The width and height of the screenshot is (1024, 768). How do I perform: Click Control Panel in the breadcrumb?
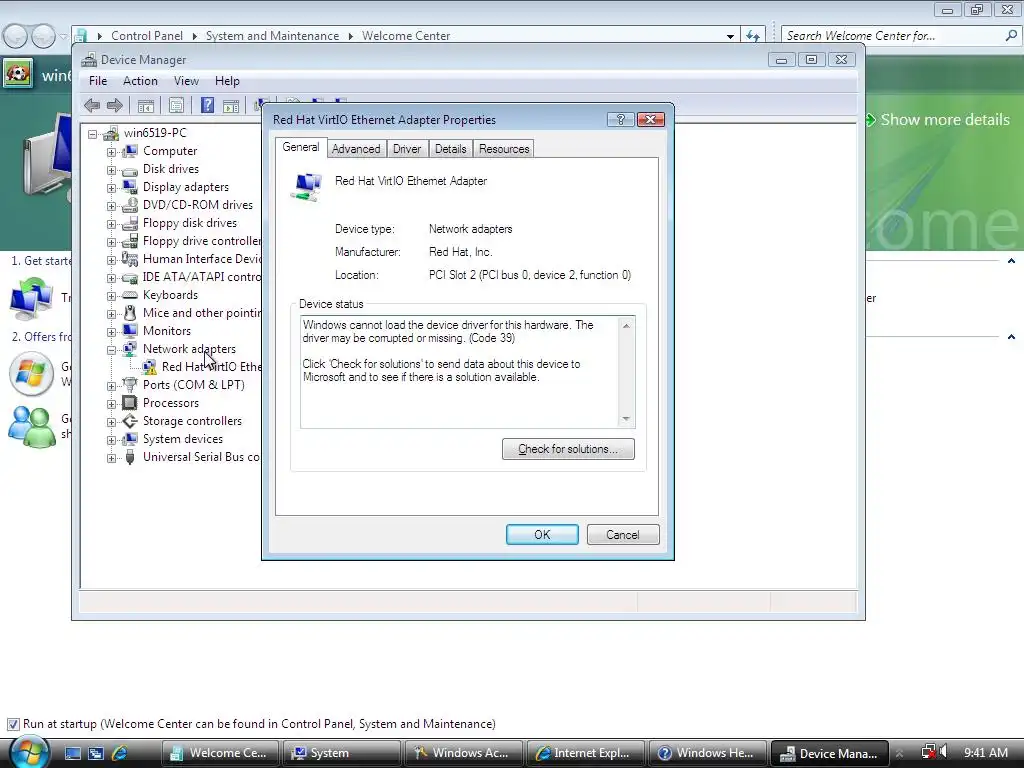[147, 36]
